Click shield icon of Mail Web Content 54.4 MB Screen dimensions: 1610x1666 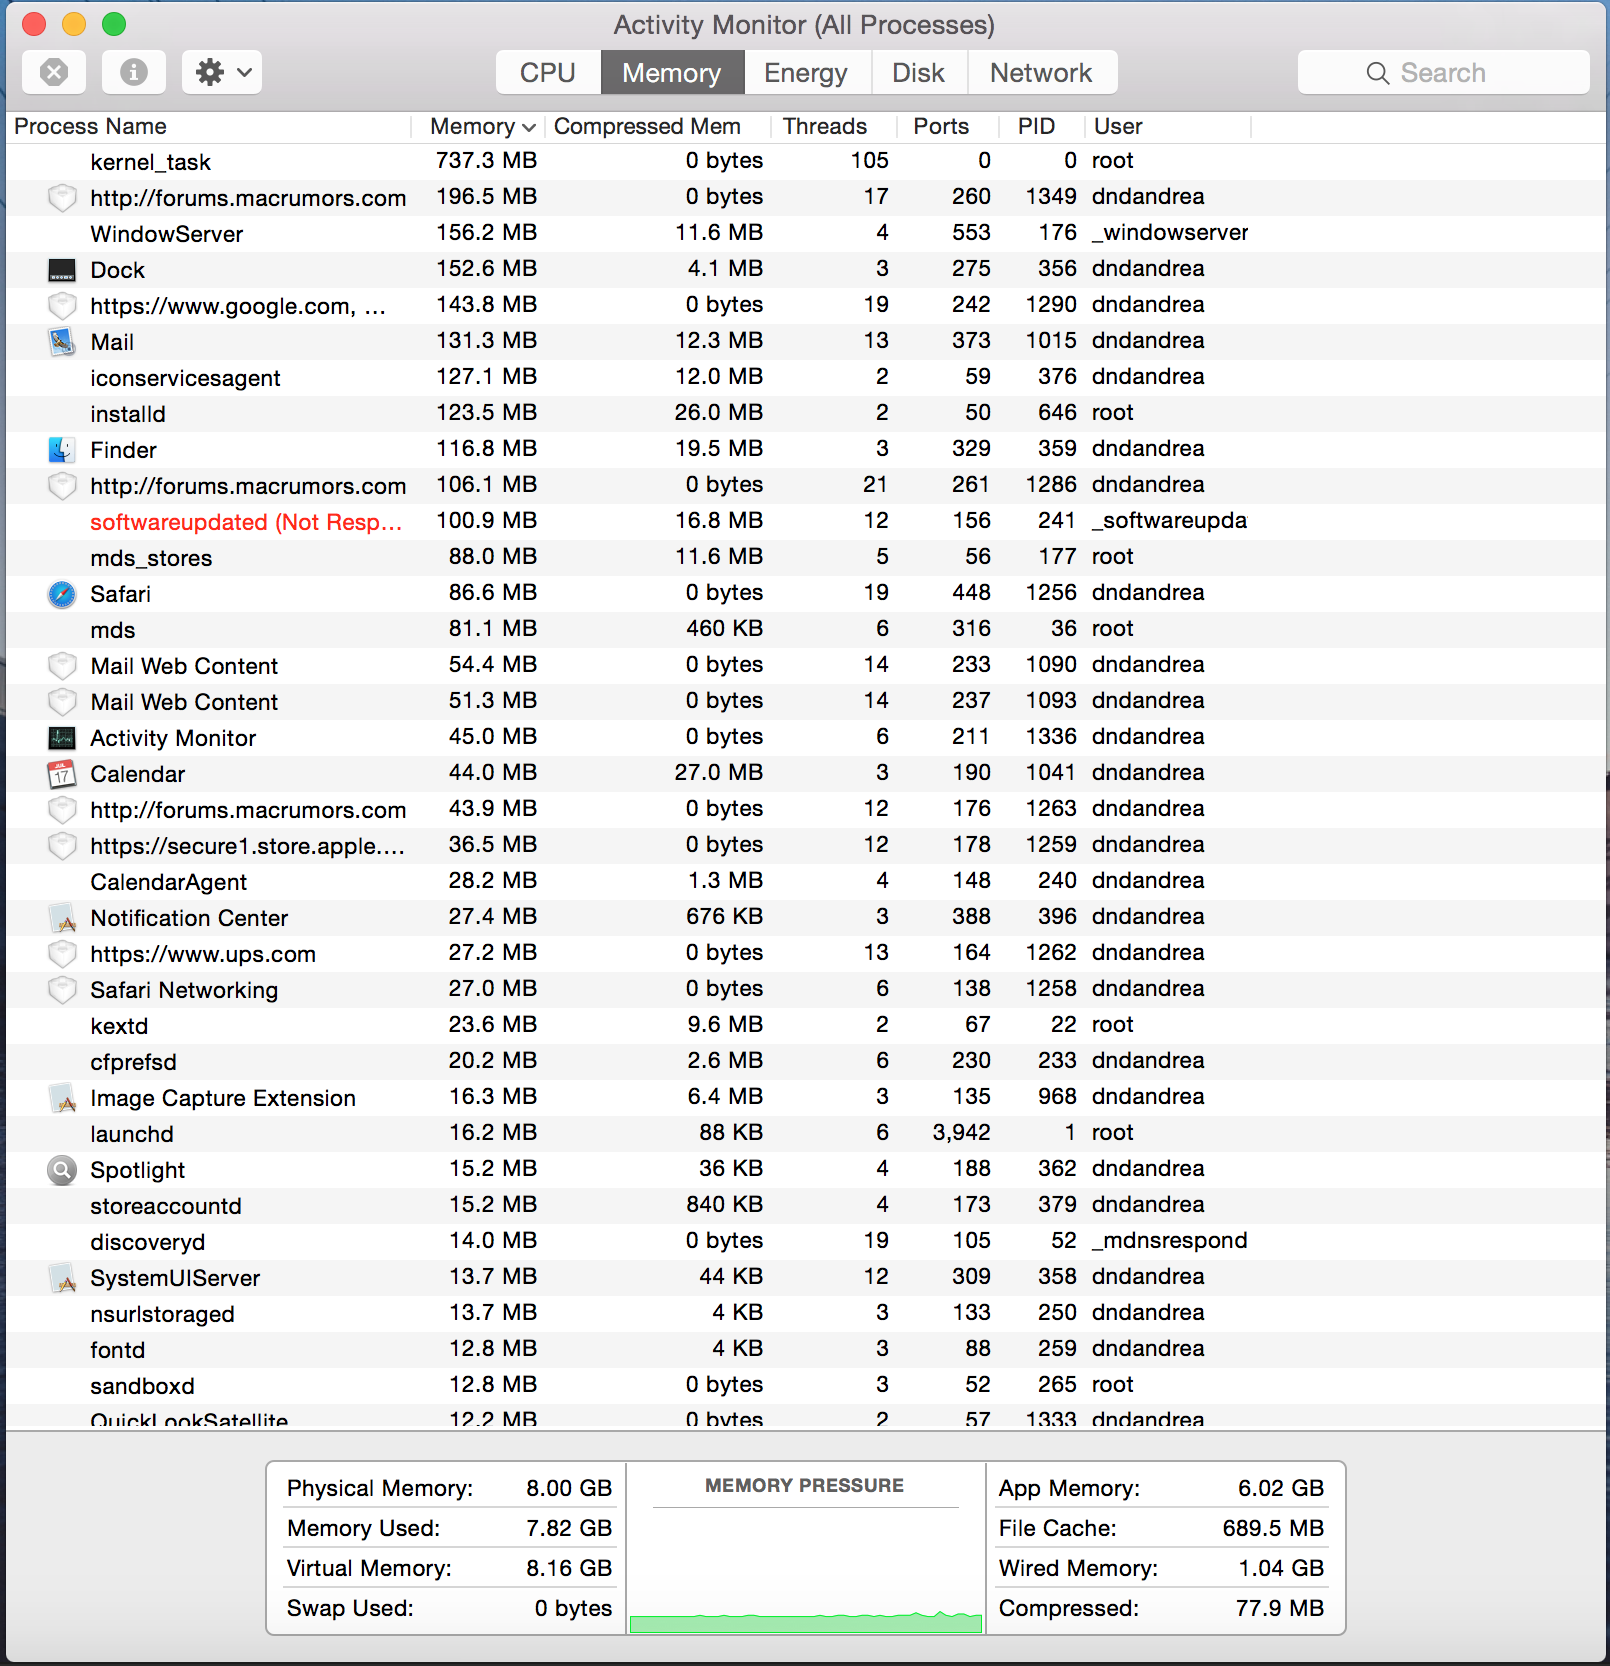[x=62, y=666]
